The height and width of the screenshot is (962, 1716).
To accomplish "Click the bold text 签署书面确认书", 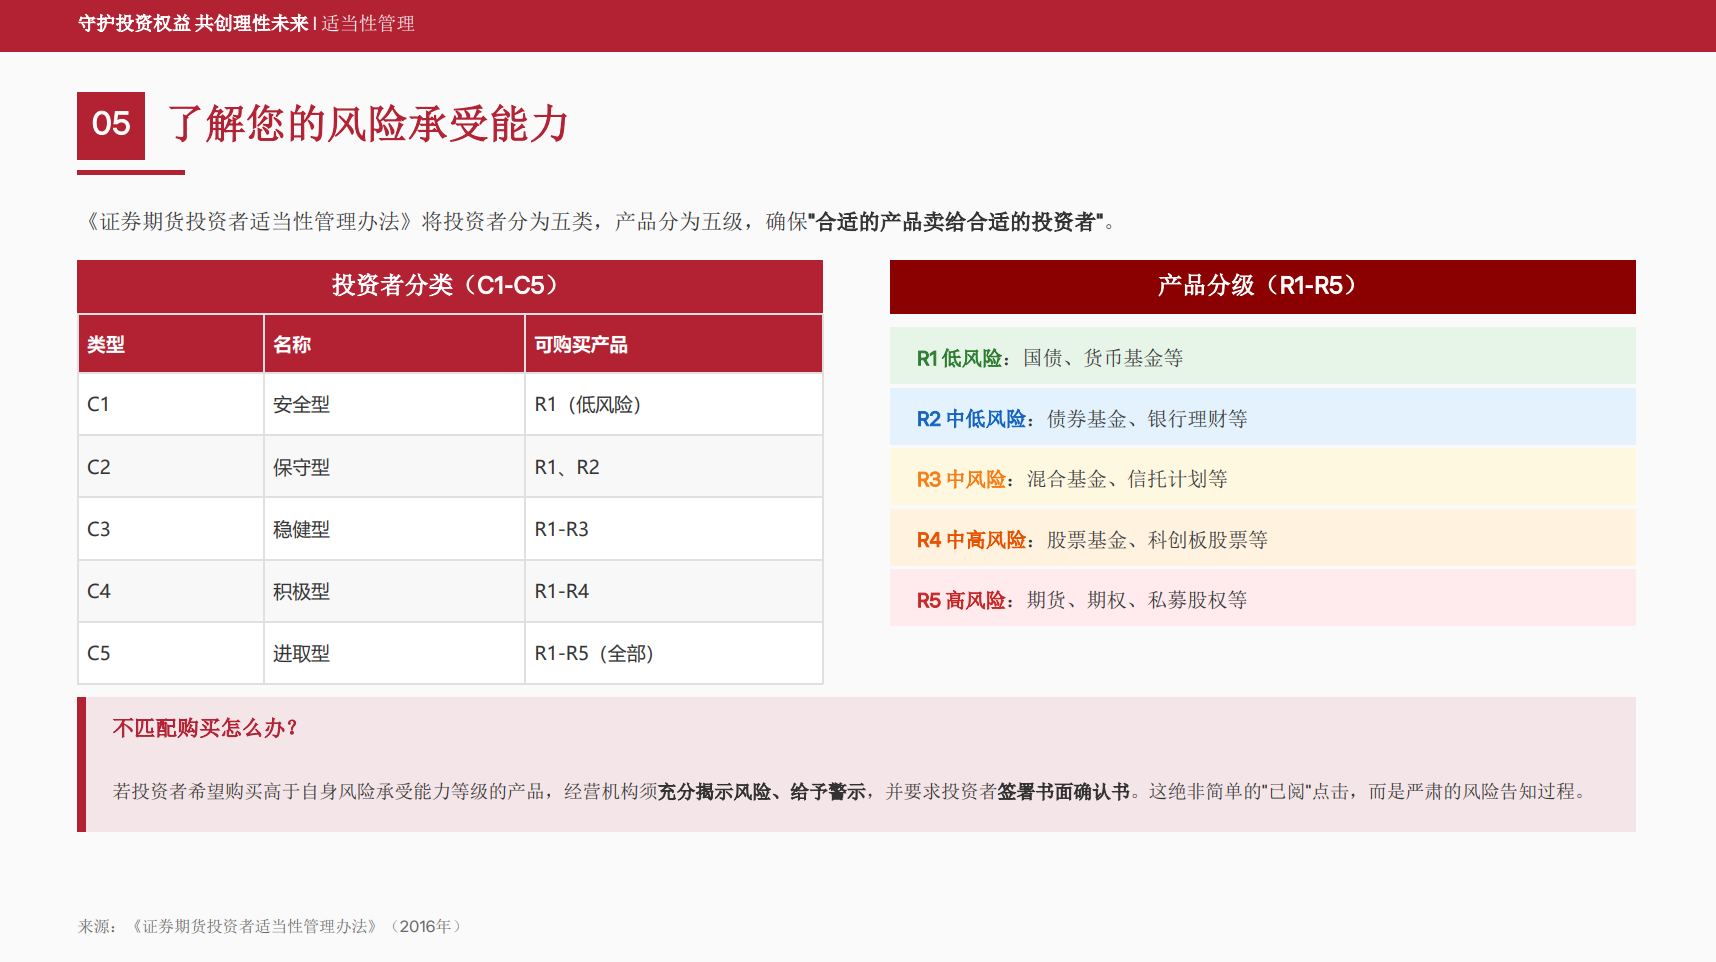I will pos(1064,792).
